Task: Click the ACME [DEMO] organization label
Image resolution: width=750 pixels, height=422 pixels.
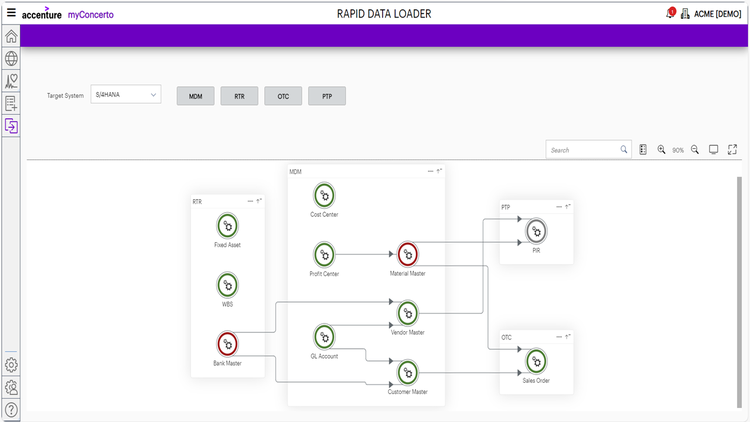Action: coord(717,14)
